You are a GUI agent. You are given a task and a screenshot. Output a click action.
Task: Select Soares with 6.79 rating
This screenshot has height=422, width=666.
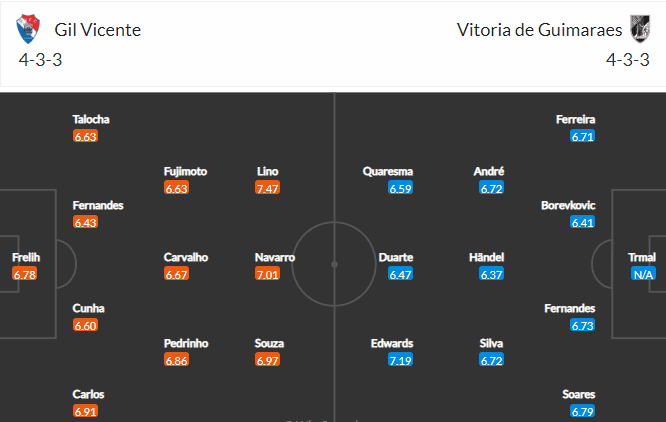579,394
